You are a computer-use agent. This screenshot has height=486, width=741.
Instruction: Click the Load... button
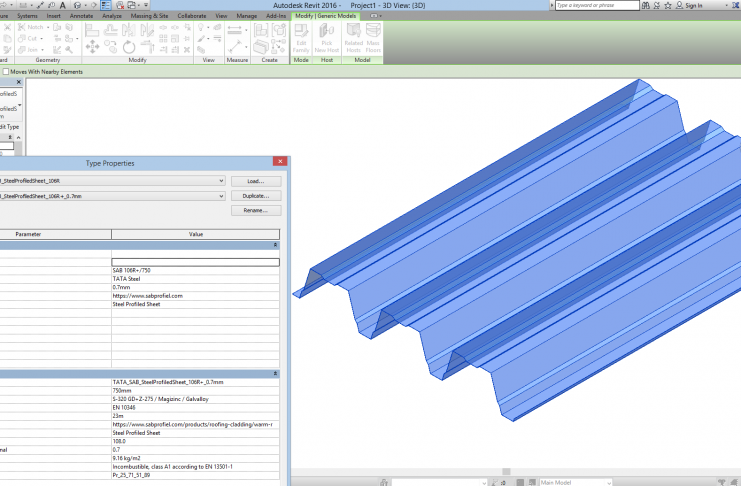(255, 181)
